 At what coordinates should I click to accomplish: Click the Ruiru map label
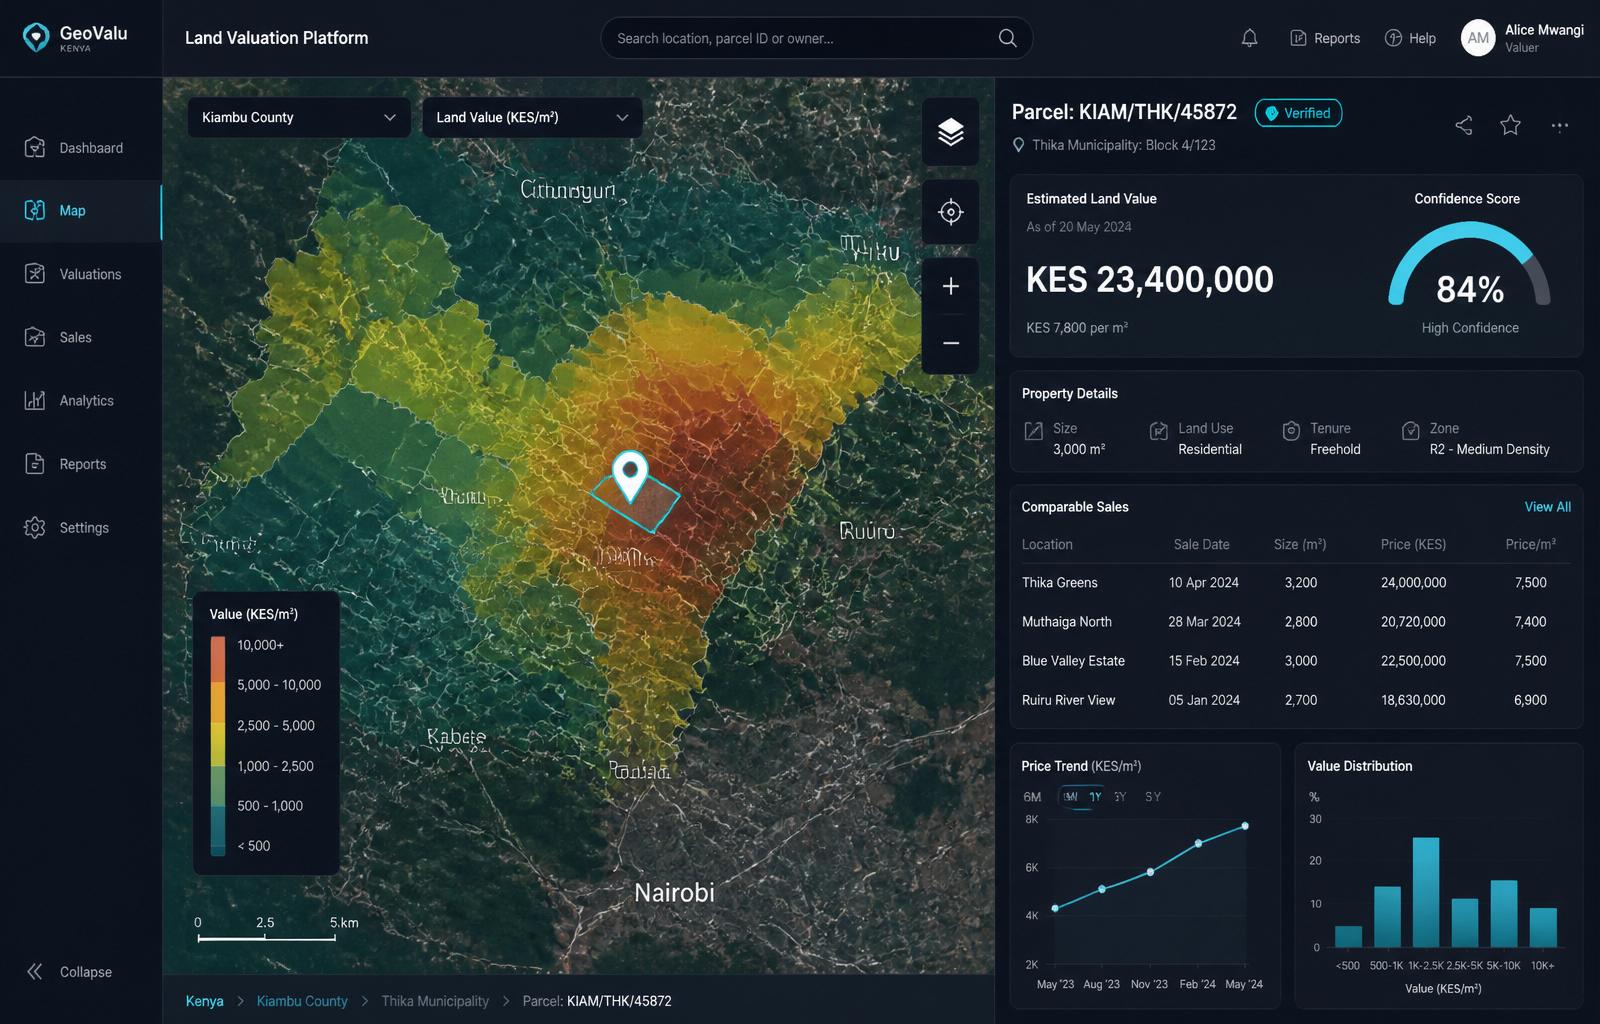(x=867, y=531)
